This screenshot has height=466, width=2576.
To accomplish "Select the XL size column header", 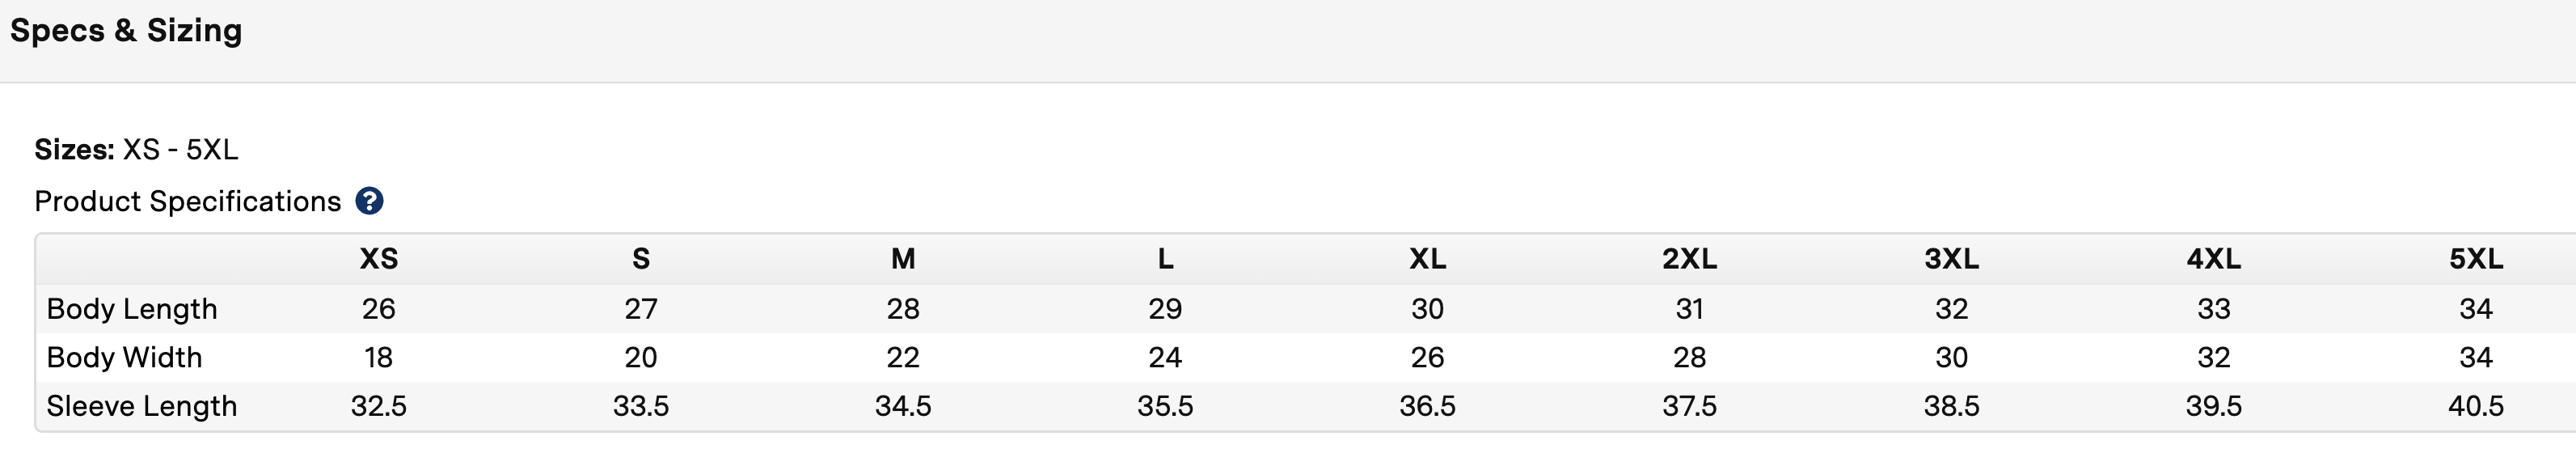I will point(1427,259).
